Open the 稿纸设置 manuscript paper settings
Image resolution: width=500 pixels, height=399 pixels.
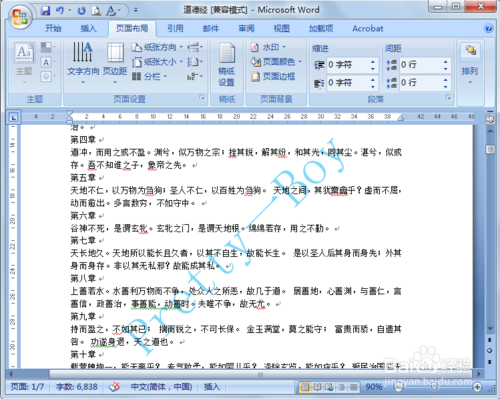tap(227, 65)
